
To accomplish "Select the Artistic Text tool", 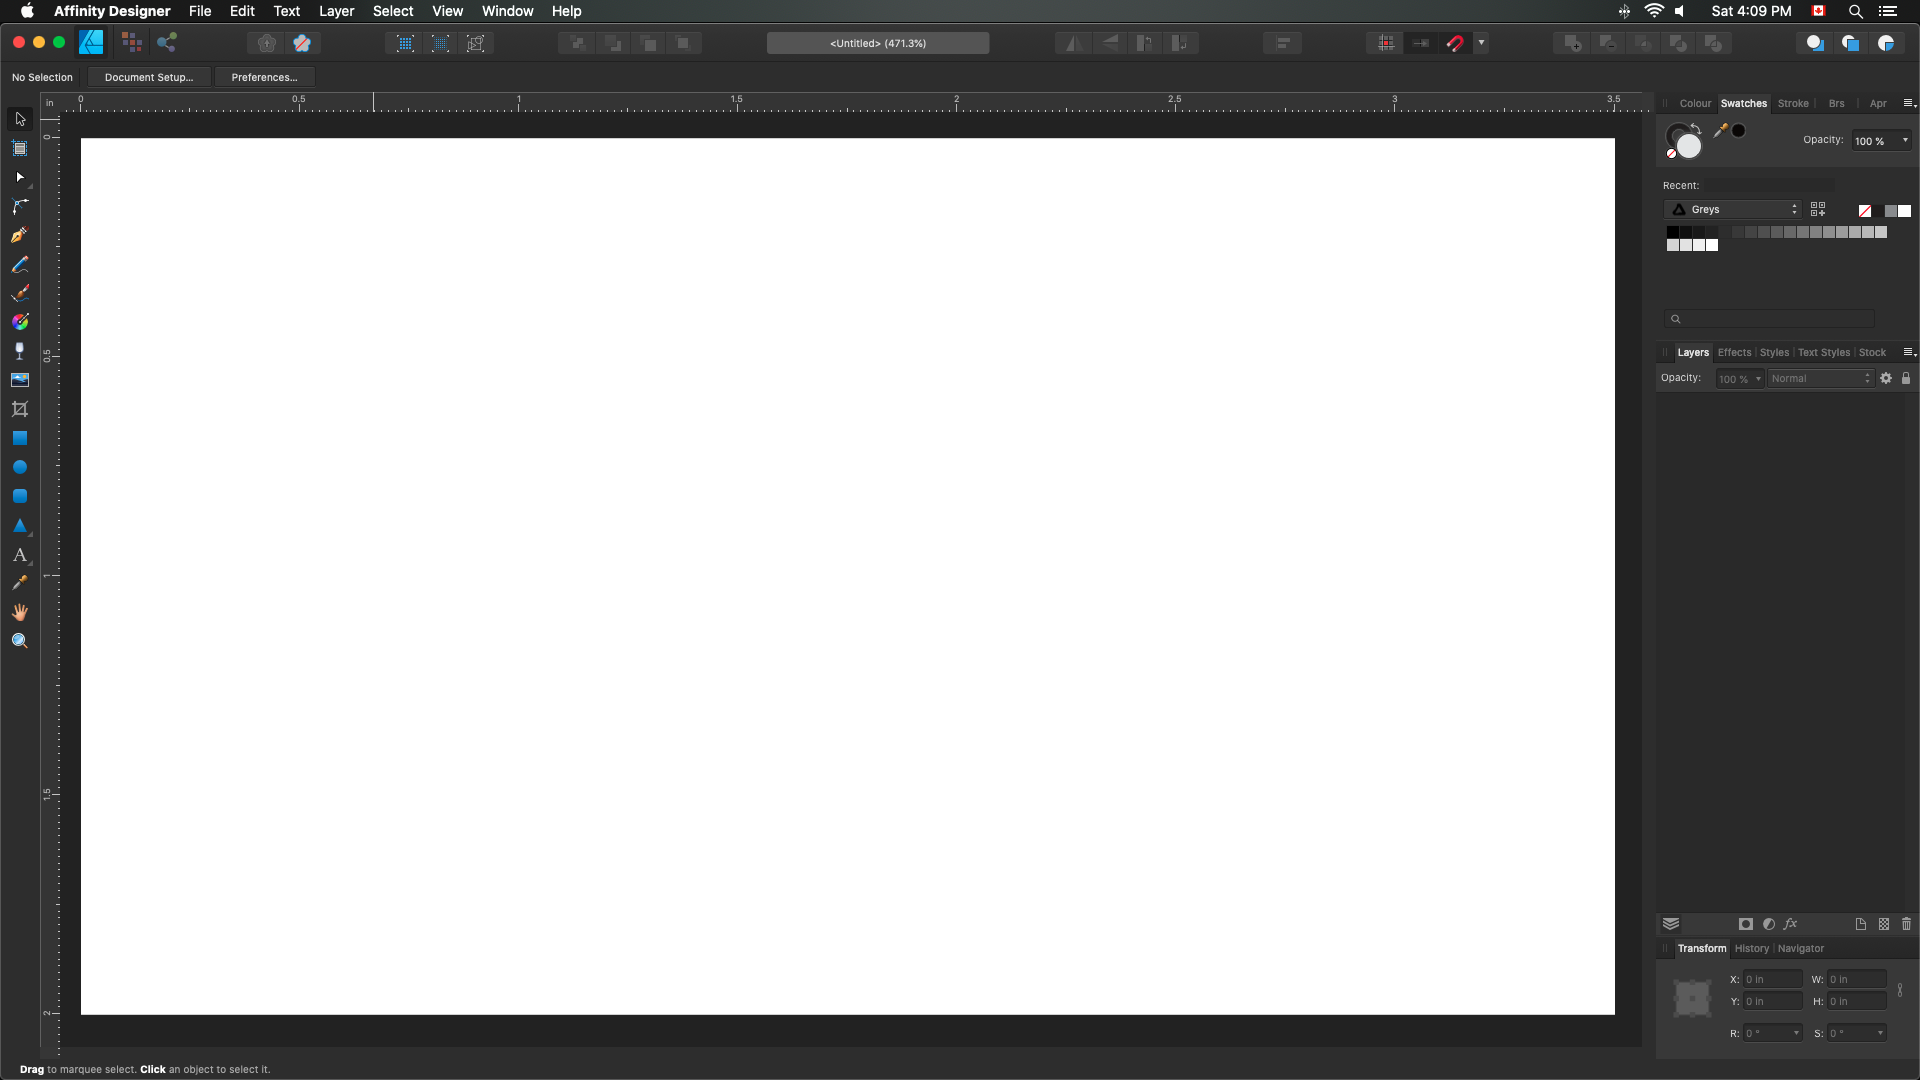I will tap(20, 554).
